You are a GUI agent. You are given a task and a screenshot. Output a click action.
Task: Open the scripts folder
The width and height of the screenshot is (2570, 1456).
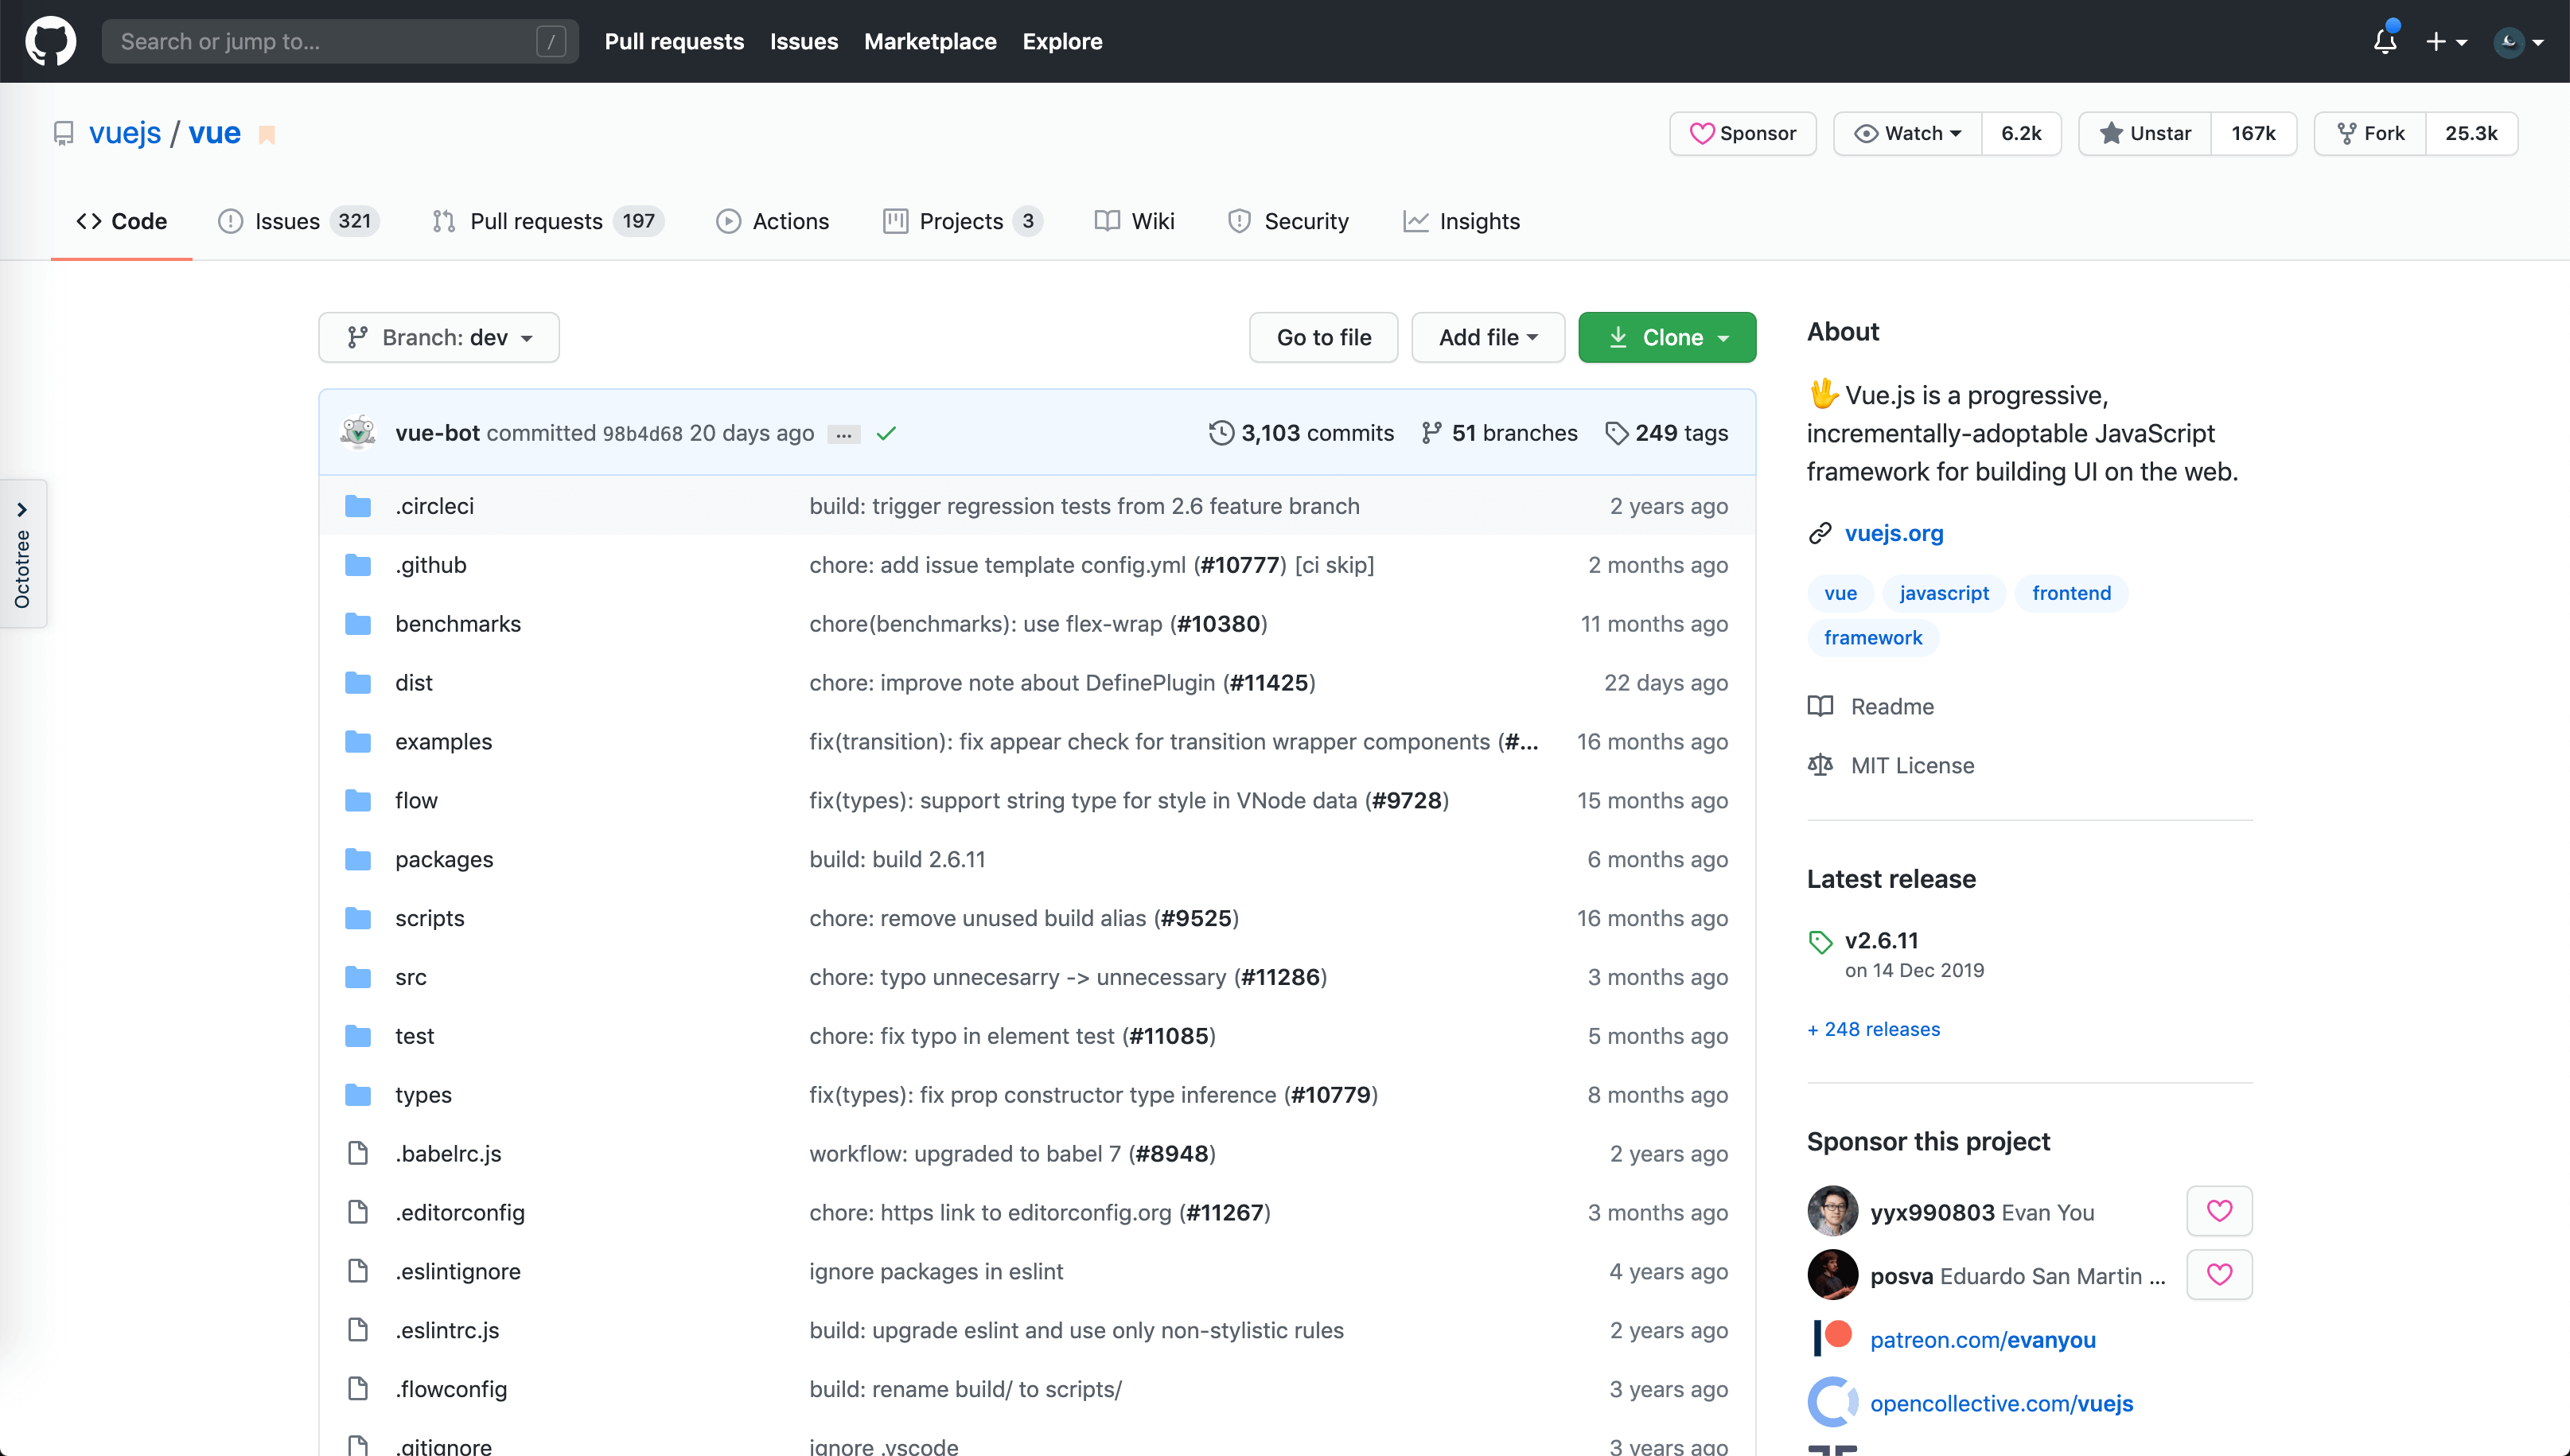[430, 918]
